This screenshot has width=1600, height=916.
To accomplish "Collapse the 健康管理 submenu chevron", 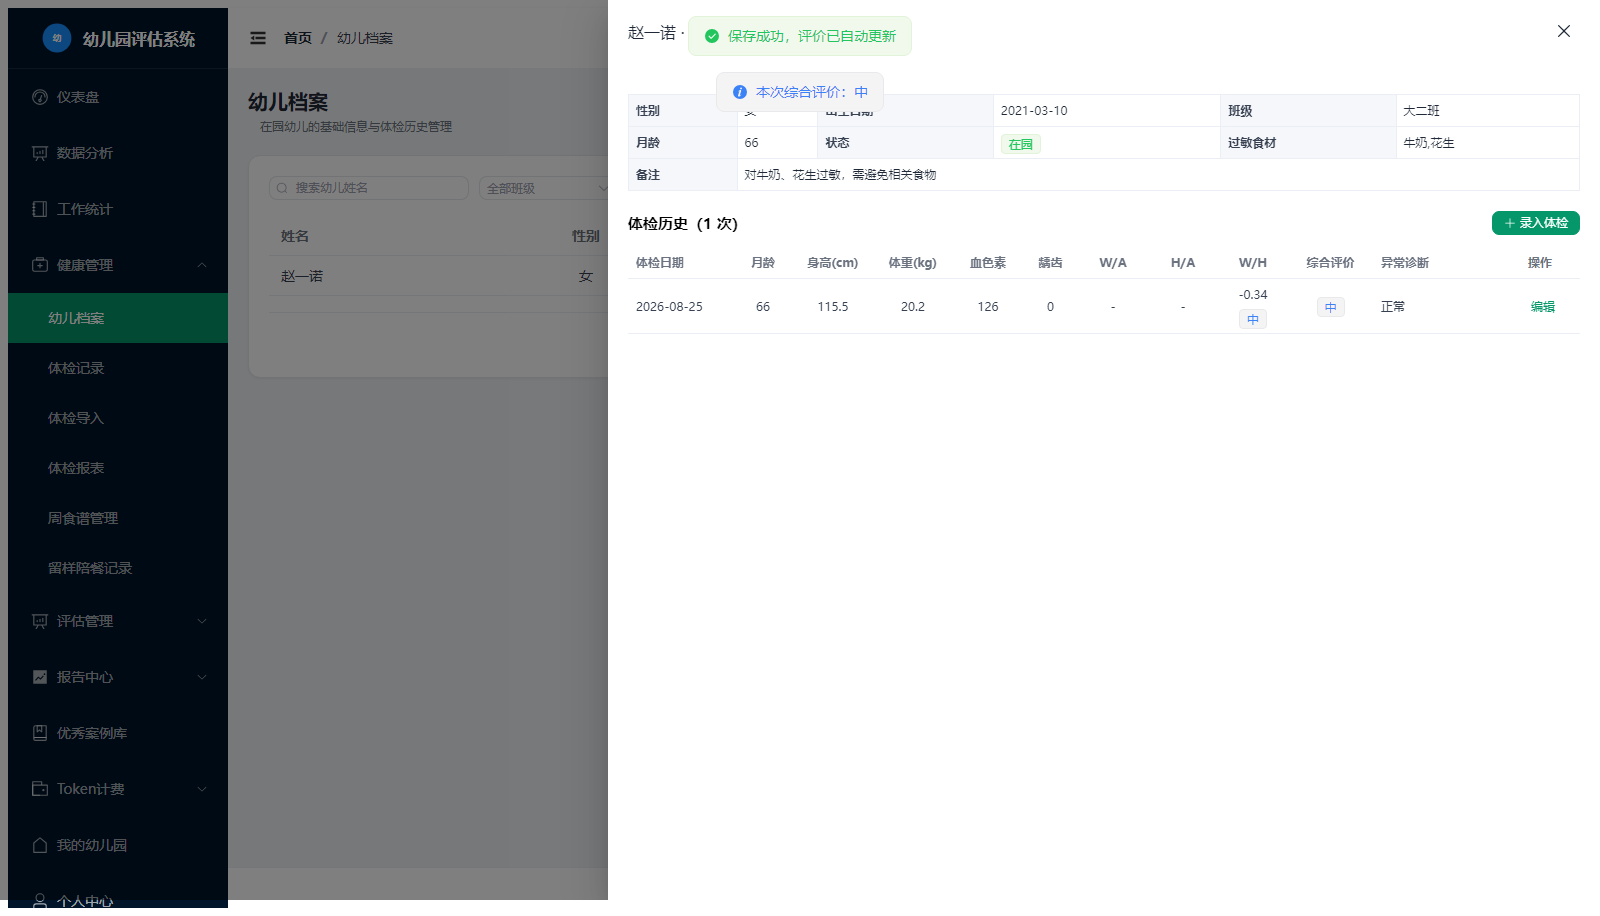I will [202, 265].
